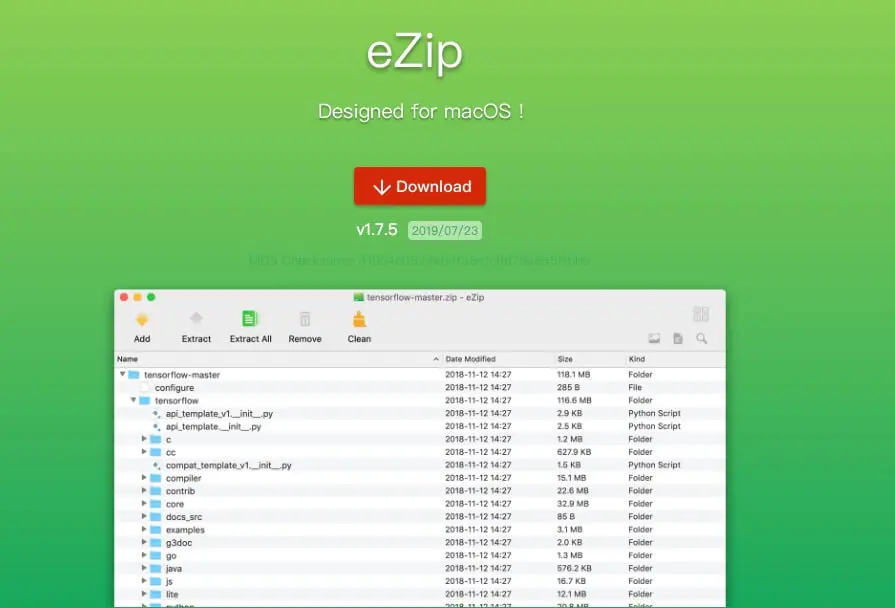Click the green zoom window button
This screenshot has height=608, width=895.
(x=151, y=297)
